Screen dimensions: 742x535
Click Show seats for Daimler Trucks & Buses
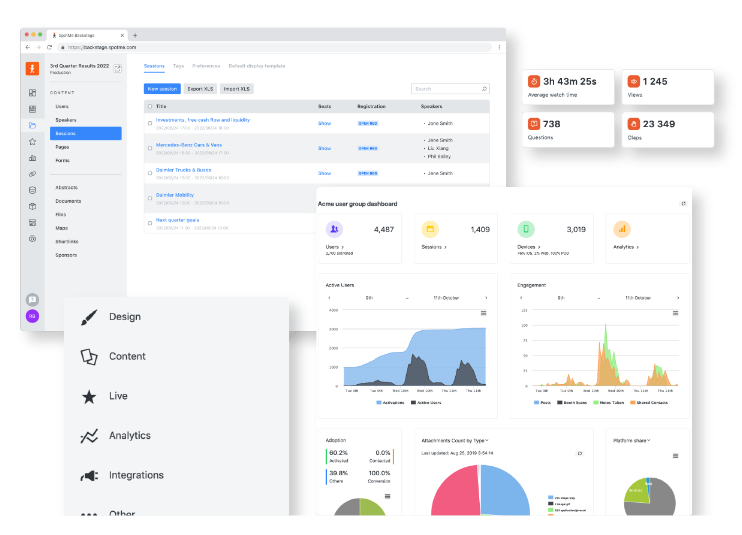324,173
